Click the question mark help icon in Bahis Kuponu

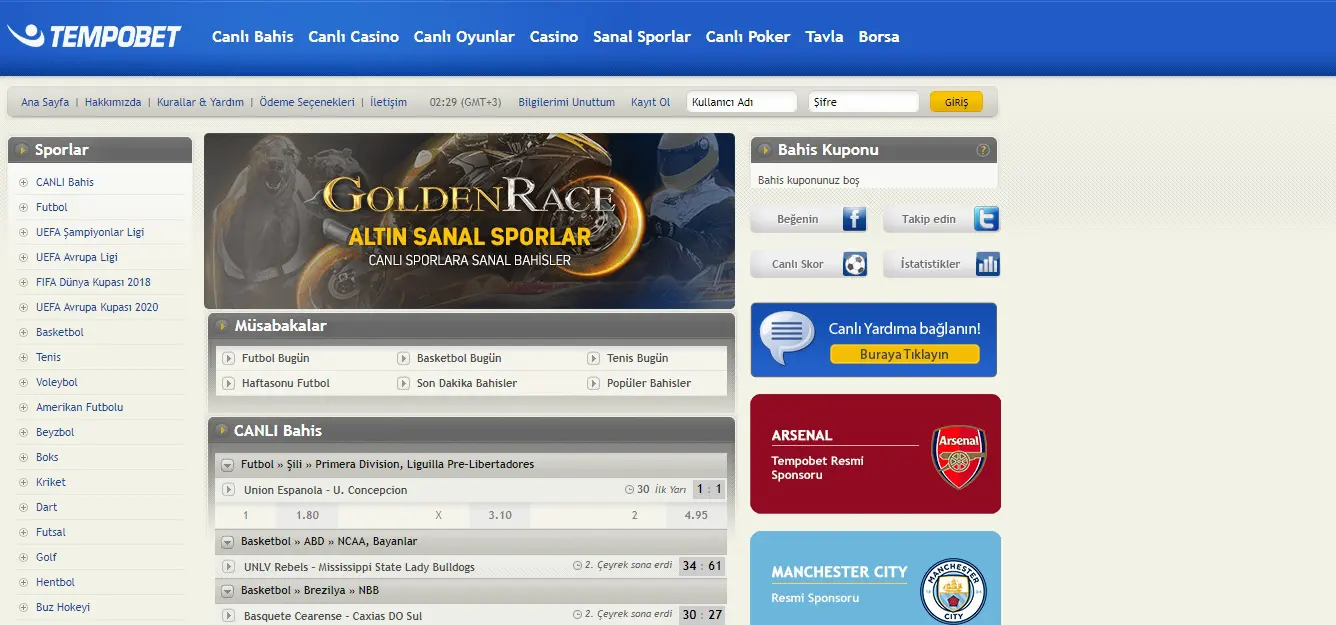click(x=983, y=150)
